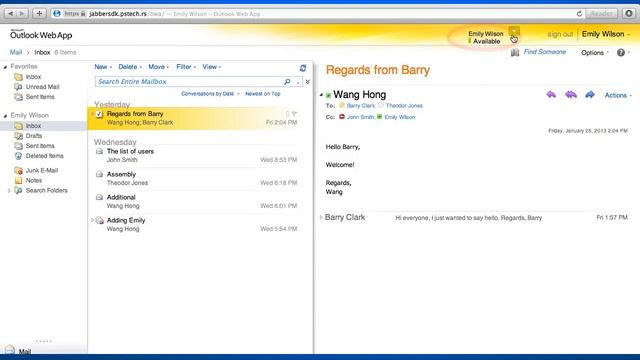Screen dimensions: 640x360
Task: Open the Help question mark icon
Action: click(621, 52)
